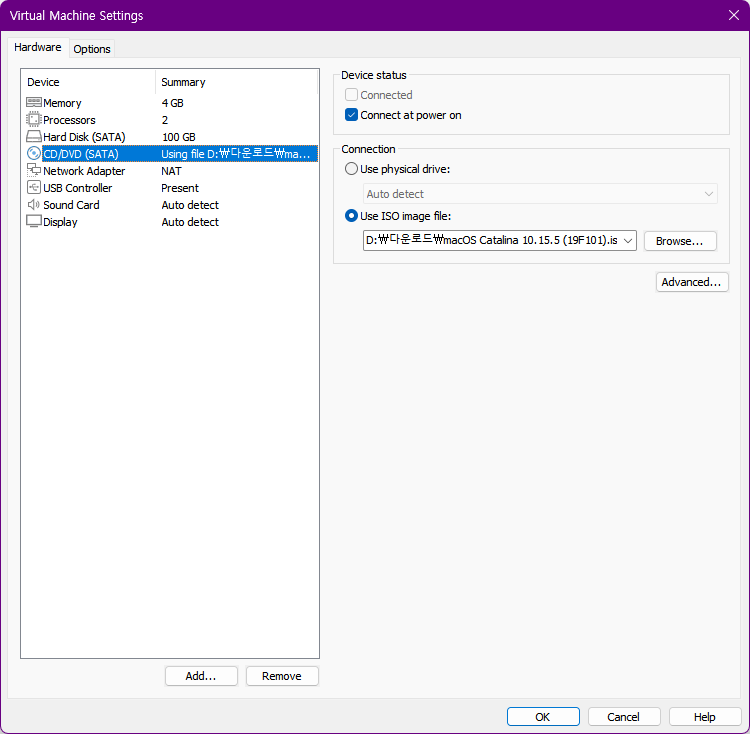The width and height of the screenshot is (750, 734).
Task: Click the 4 GB memory summary
Action: tap(173, 103)
